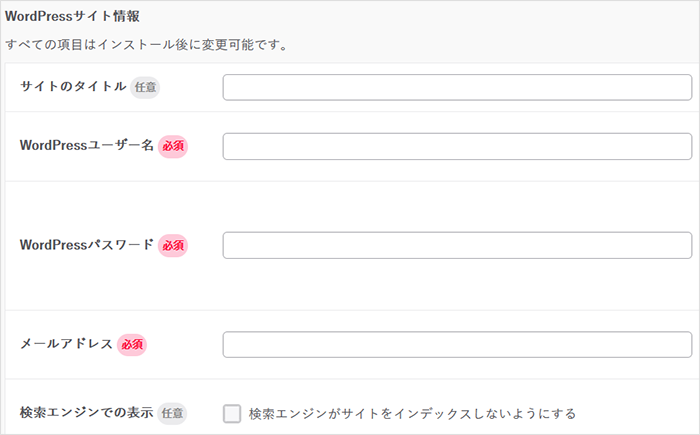Image resolution: width=700 pixels, height=435 pixels.
Task: Click the 必須 badge beside WordPressパスワード
Action: point(173,245)
